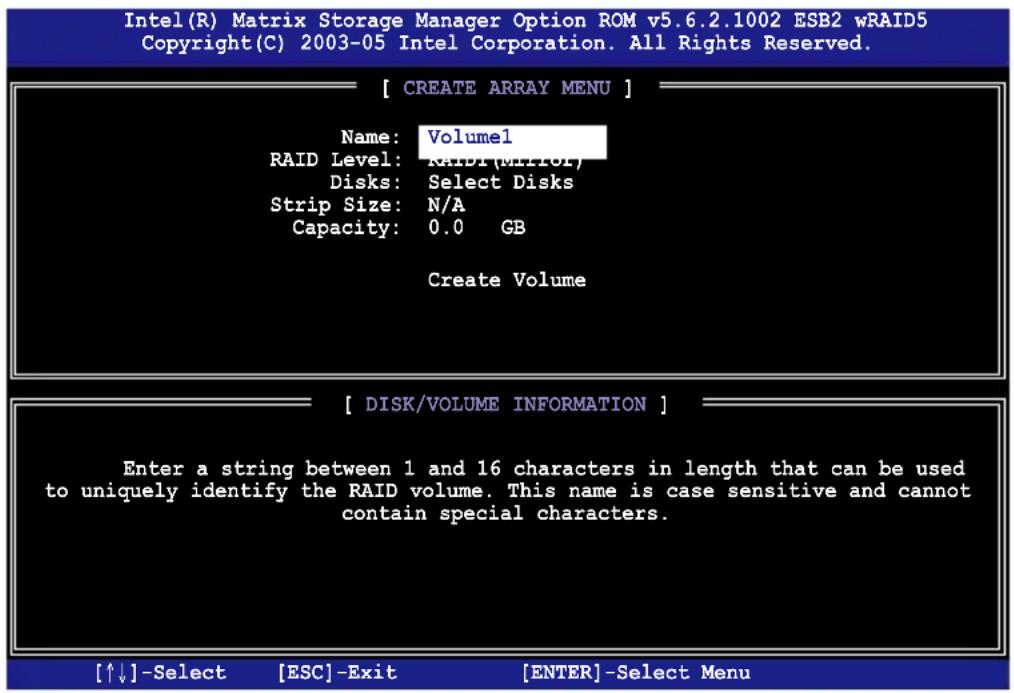Viewport: 1014px width, 693px height.
Task: Click the Capacity: label
Action: (346, 228)
